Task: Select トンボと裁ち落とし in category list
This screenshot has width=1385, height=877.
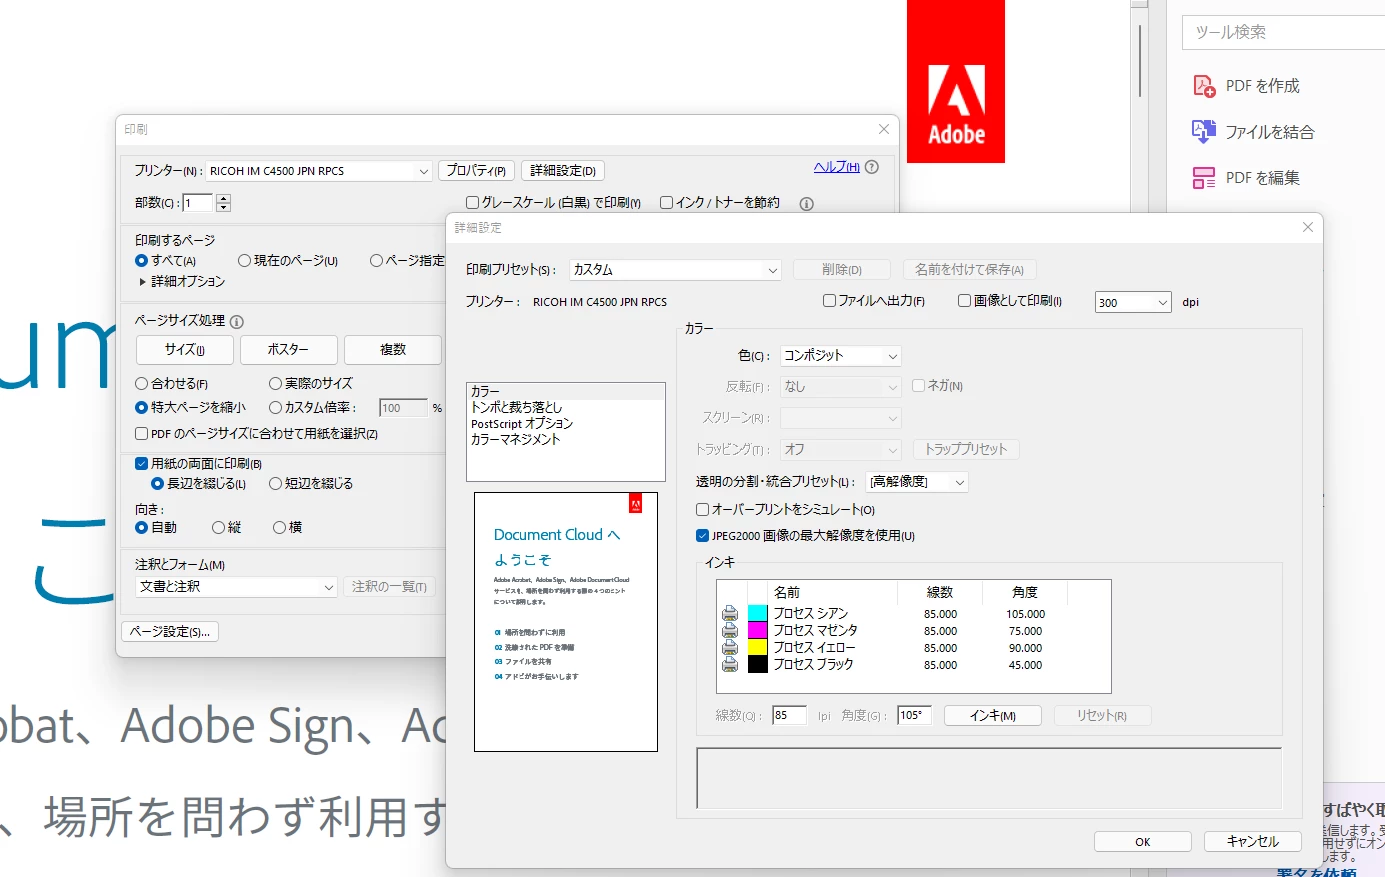Action: point(565,407)
